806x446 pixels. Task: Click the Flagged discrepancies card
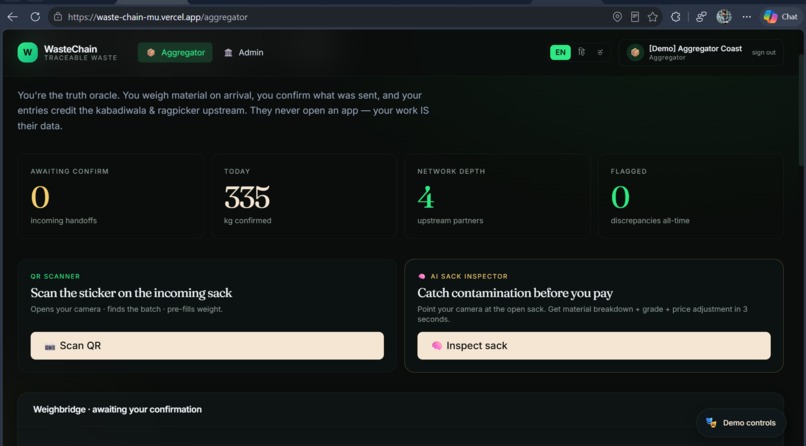pyautogui.click(x=691, y=196)
